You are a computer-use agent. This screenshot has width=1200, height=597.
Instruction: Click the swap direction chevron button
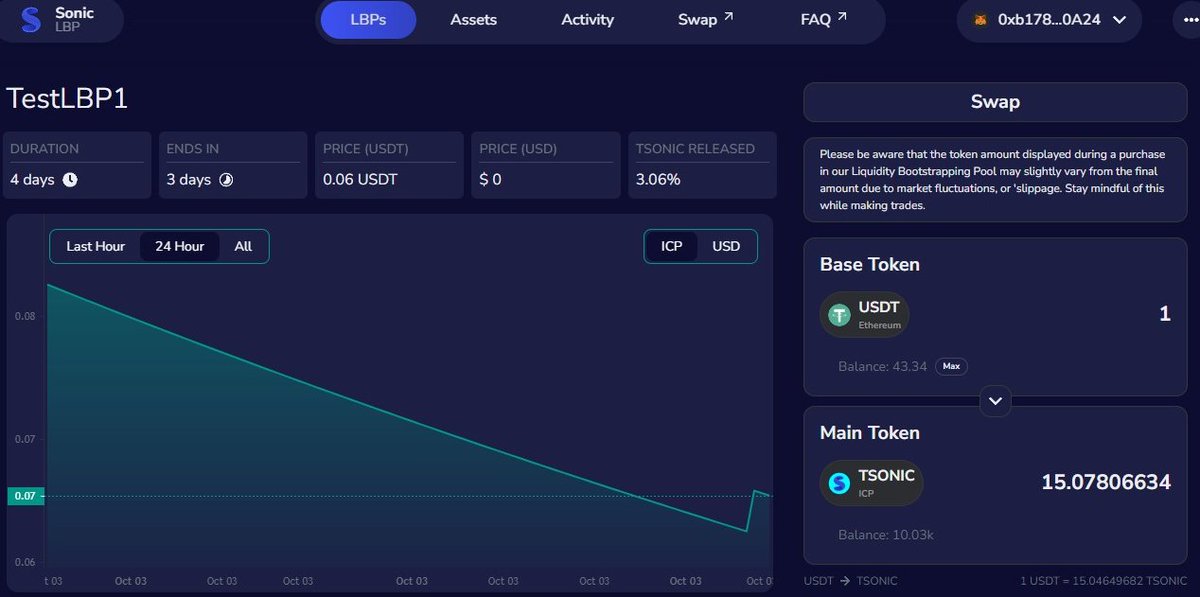tap(995, 400)
